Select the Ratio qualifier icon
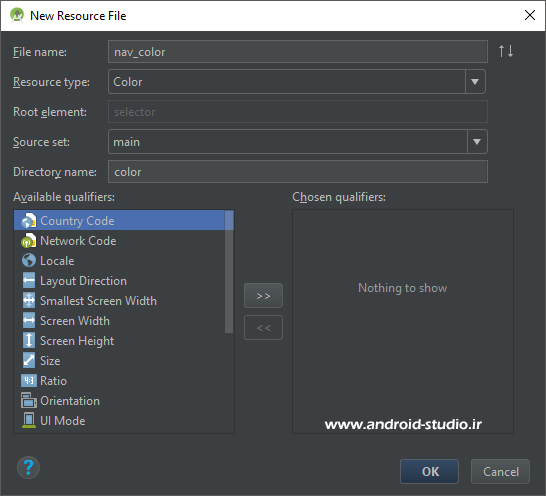This screenshot has width=546, height=496. pos(29,380)
